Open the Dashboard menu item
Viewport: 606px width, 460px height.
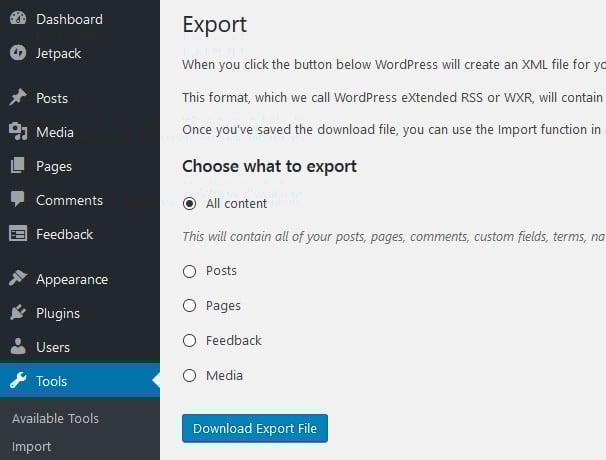(x=80, y=19)
